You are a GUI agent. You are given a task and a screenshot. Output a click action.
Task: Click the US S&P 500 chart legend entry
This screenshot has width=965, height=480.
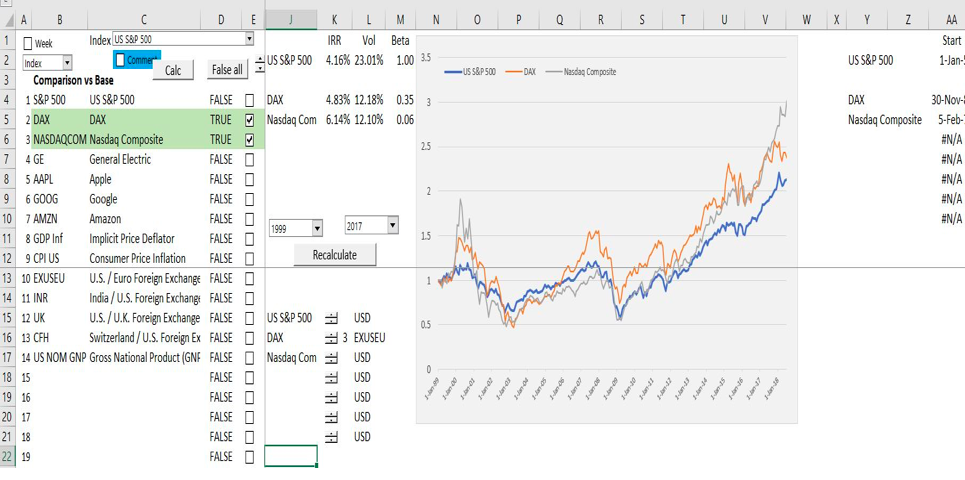pyautogui.click(x=471, y=72)
